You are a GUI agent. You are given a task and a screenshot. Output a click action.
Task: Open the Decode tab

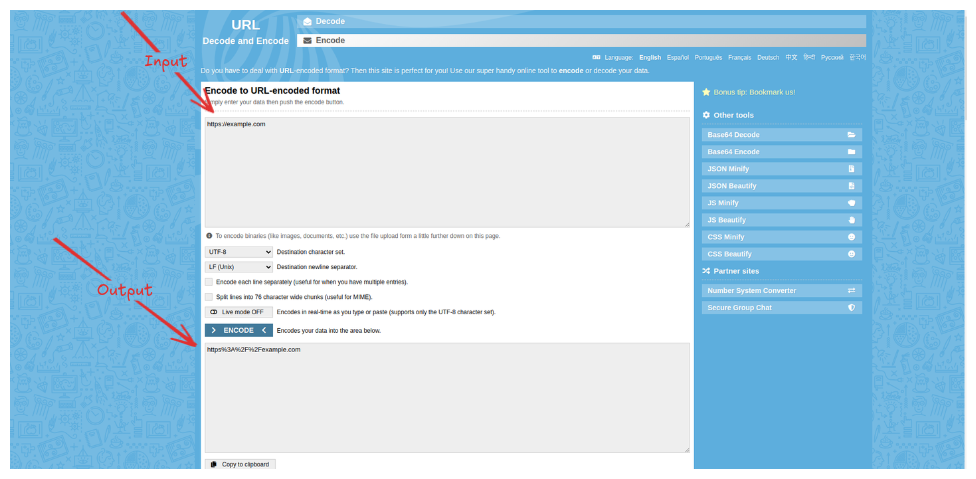[x=581, y=21]
